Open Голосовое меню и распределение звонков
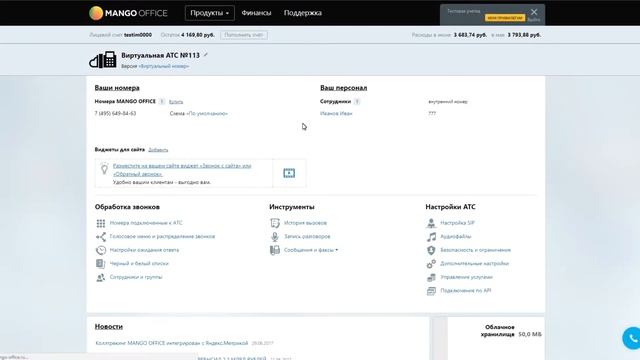The height and width of the screenshot is (360, 640). point(162,236)
